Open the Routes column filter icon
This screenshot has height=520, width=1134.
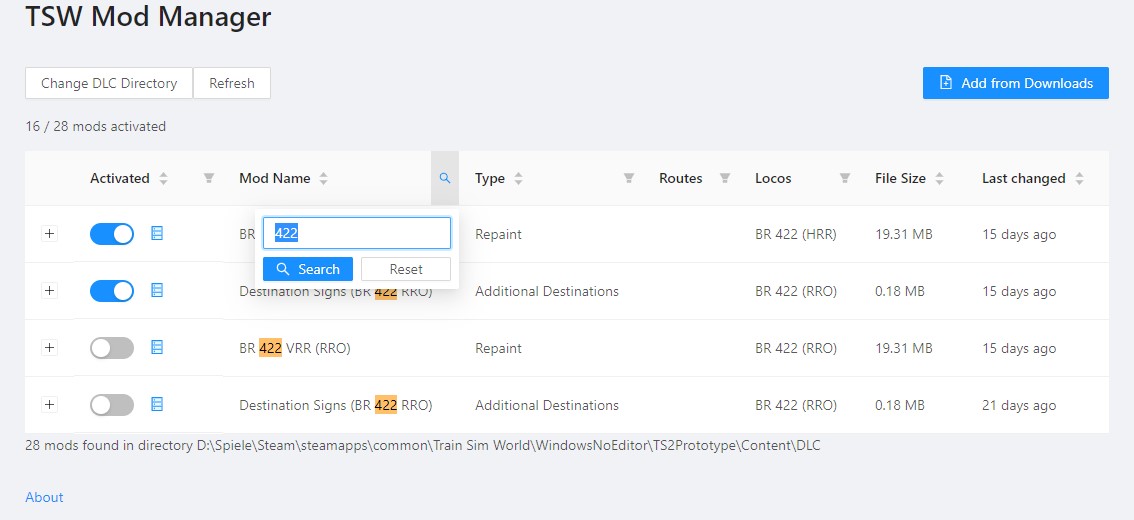click(725, 178)
